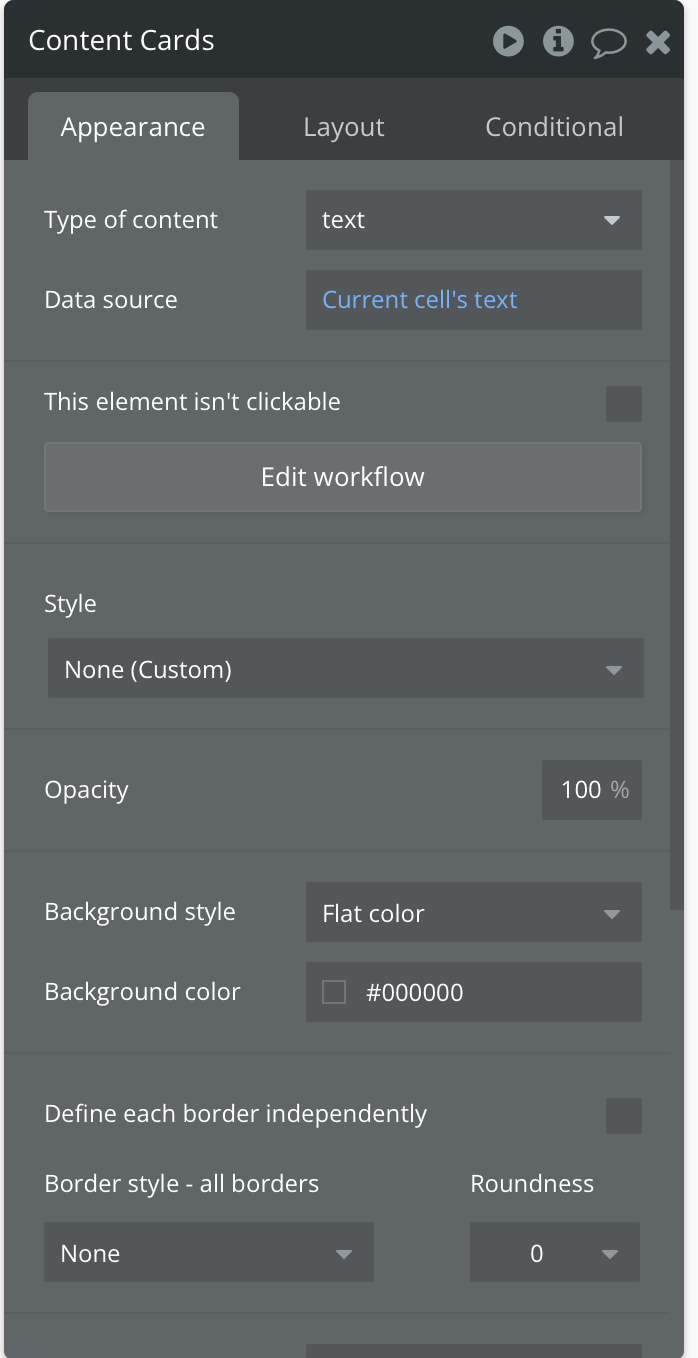Expand the Type of content dropdown
The width and height of the screenshot is (698, 1358).
(x=473, y=220)
